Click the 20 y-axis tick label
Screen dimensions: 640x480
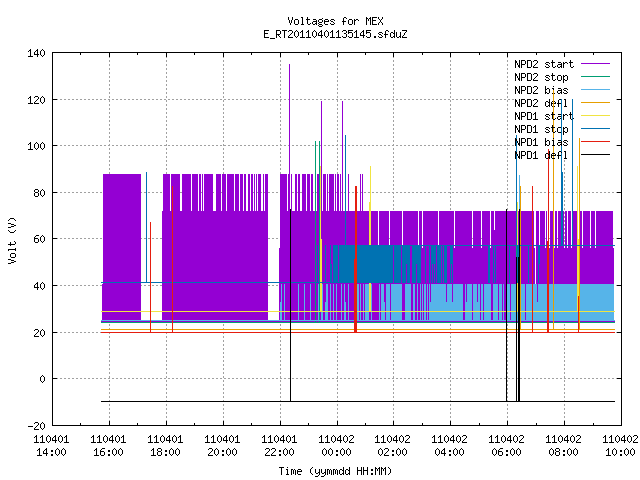[x=39, y=333]
